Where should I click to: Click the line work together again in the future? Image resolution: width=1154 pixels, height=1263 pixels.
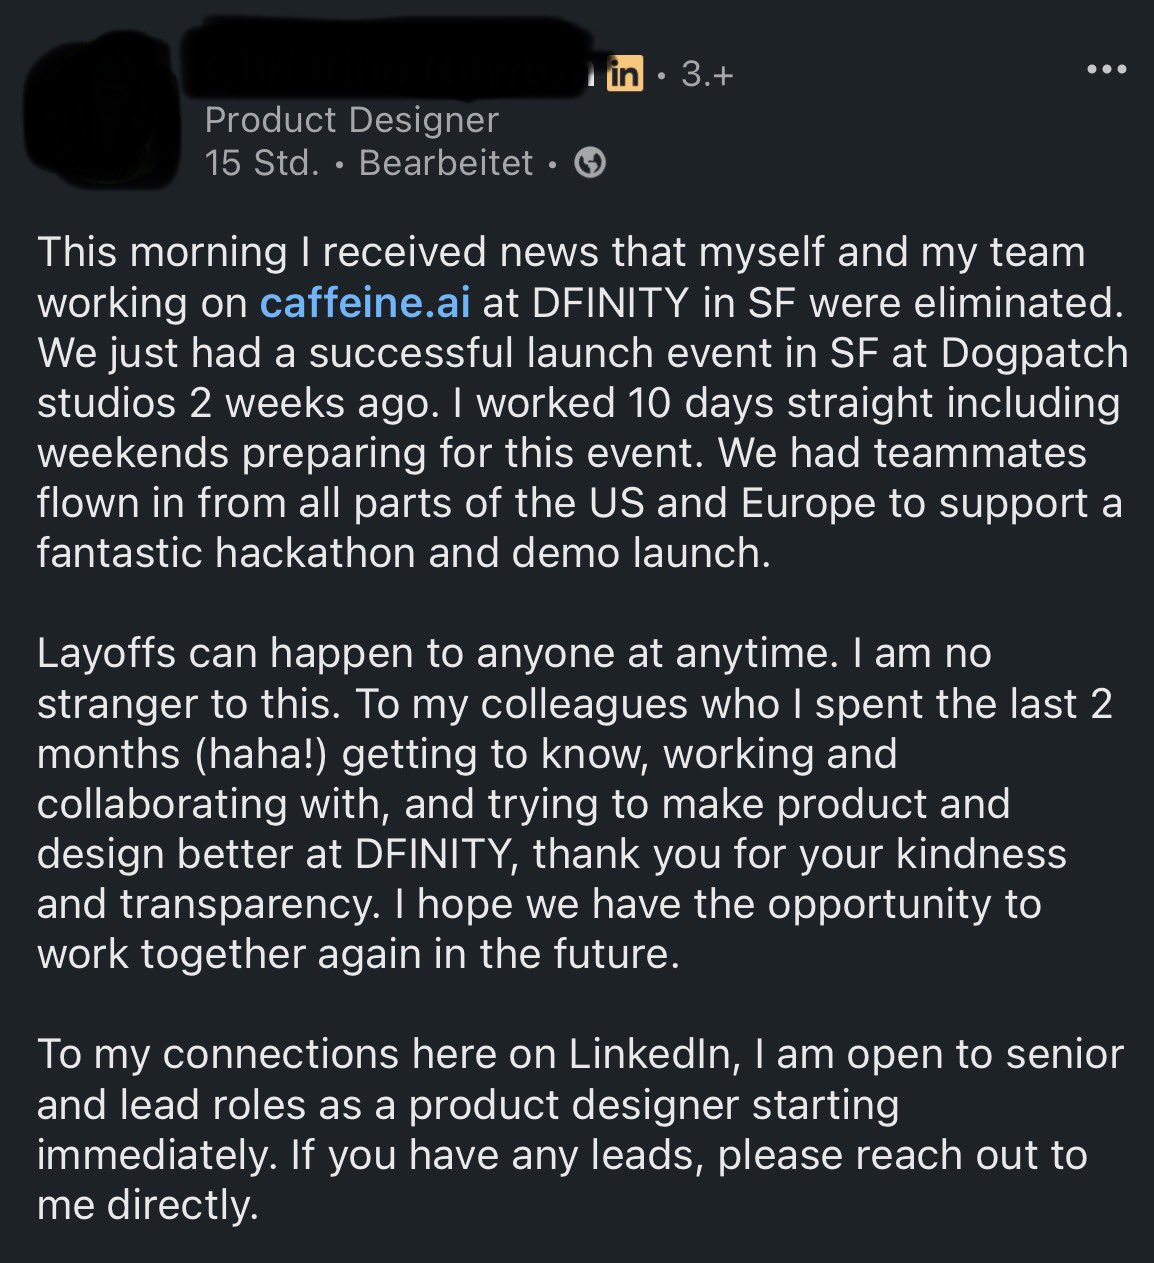click(358, 954)
